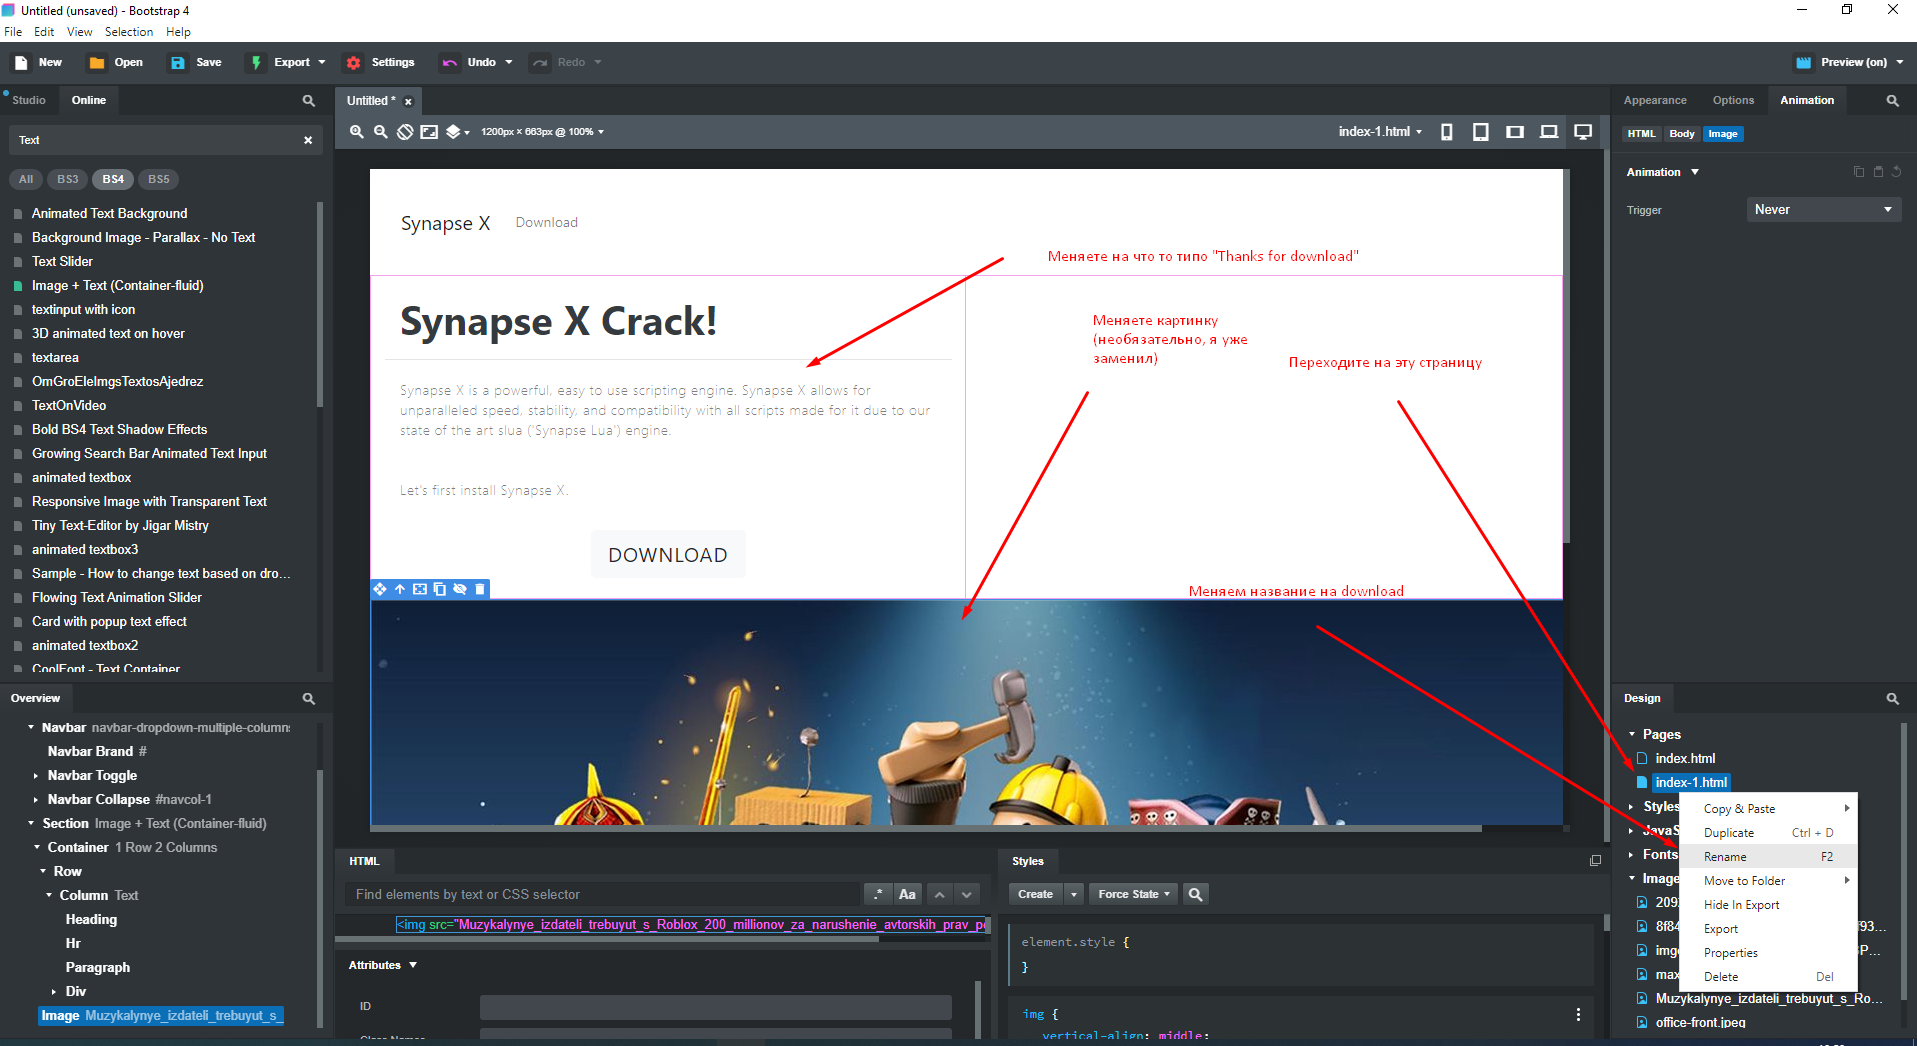Reset animation settings icon
Viewport: 1917px width, 1046px height.
1896,172
